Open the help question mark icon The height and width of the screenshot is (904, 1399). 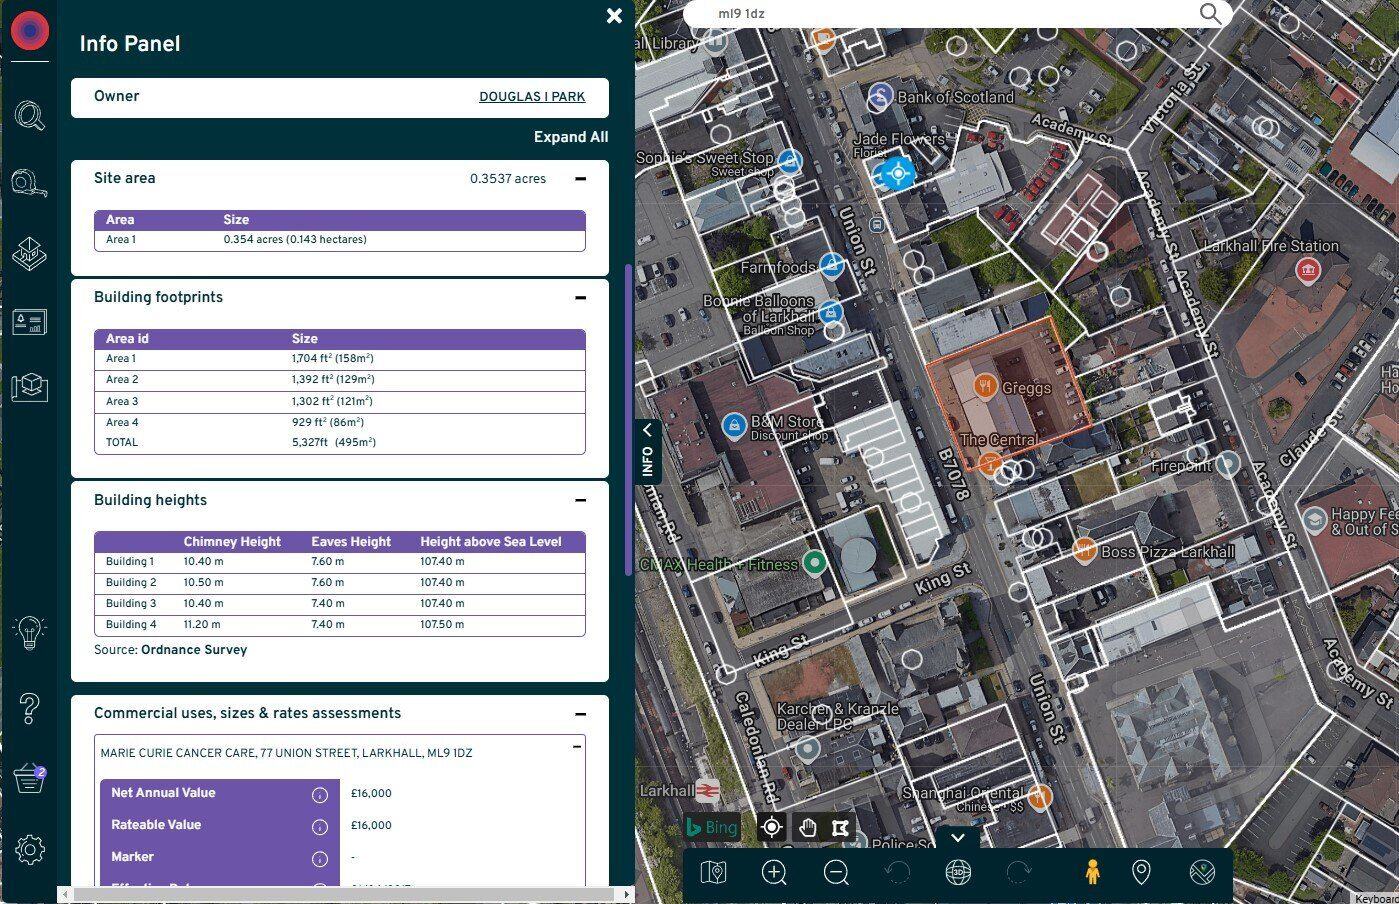[x=30, y=708]
